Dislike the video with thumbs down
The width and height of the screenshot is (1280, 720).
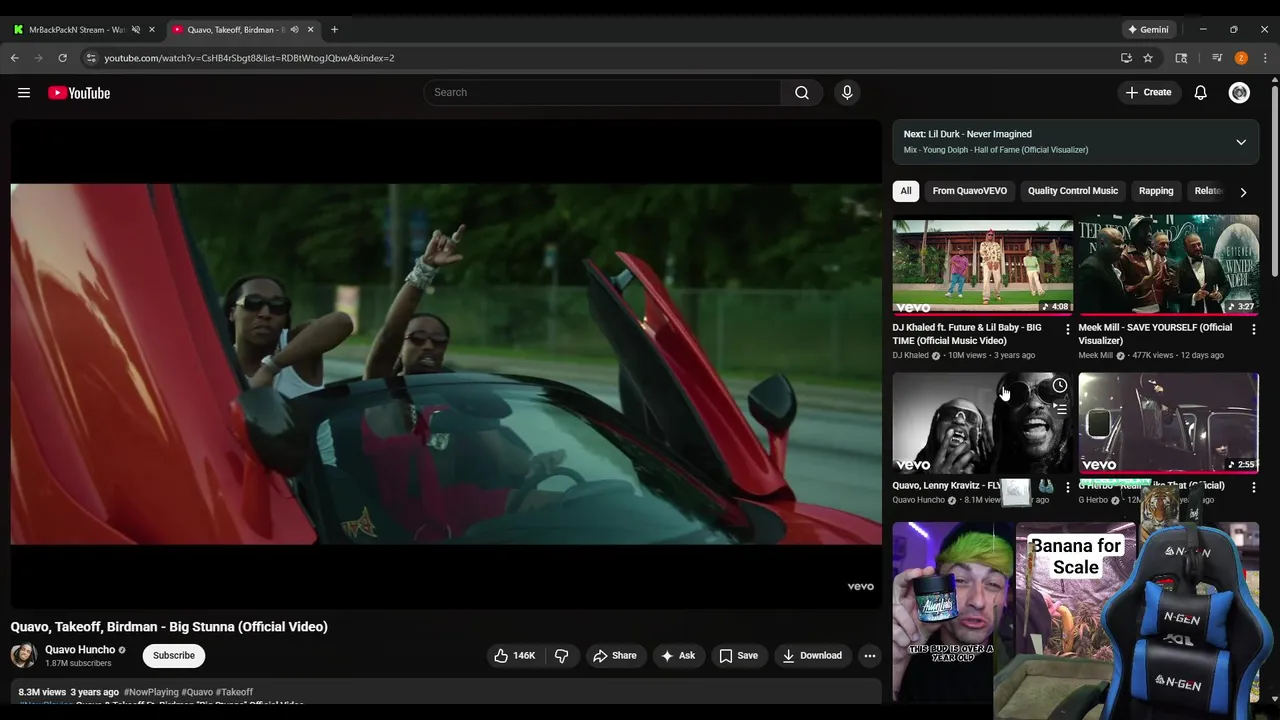pyautogui.click(x=562, y=656)
